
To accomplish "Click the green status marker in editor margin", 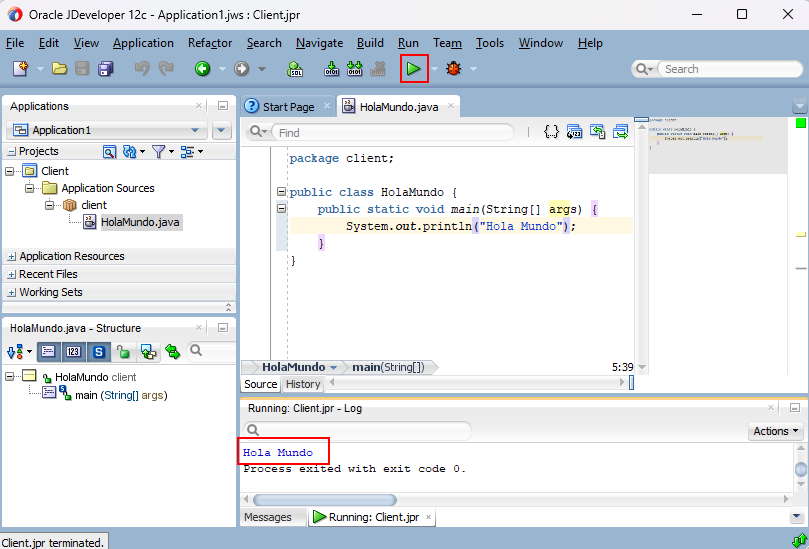I will pyautogui.click(x=800, y=123).
